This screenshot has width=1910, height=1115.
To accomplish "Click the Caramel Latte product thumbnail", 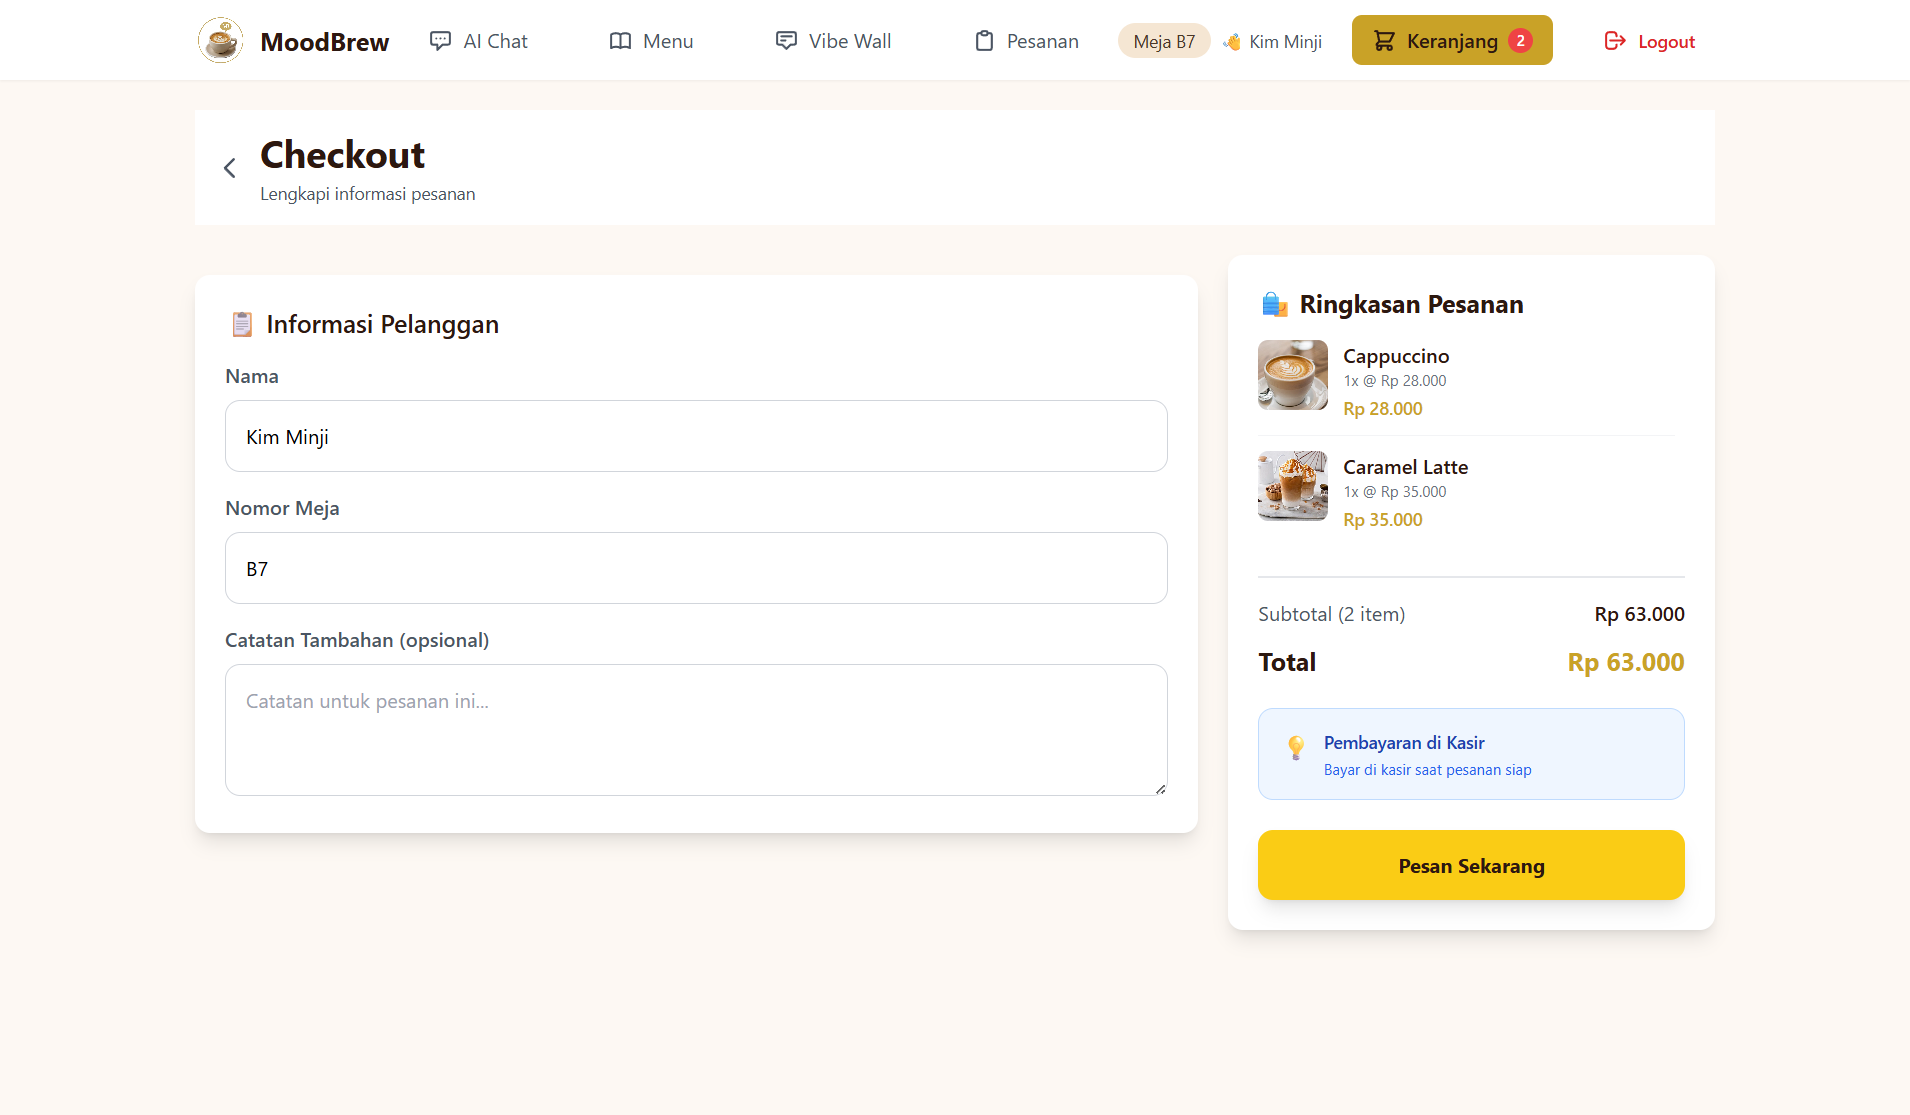I will tap(1292, 486).
